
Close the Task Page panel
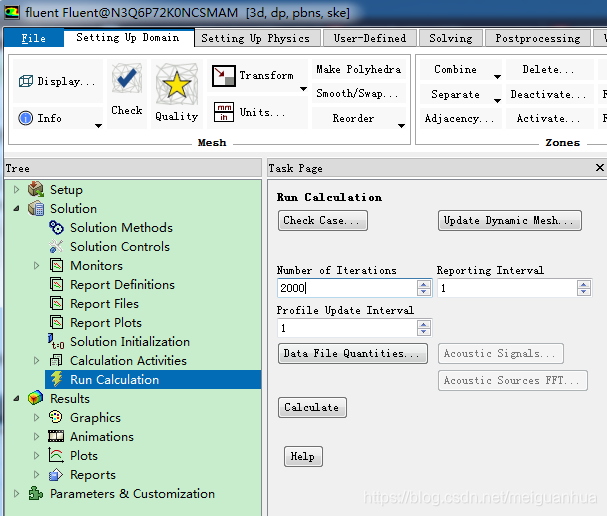click(599, 168)
